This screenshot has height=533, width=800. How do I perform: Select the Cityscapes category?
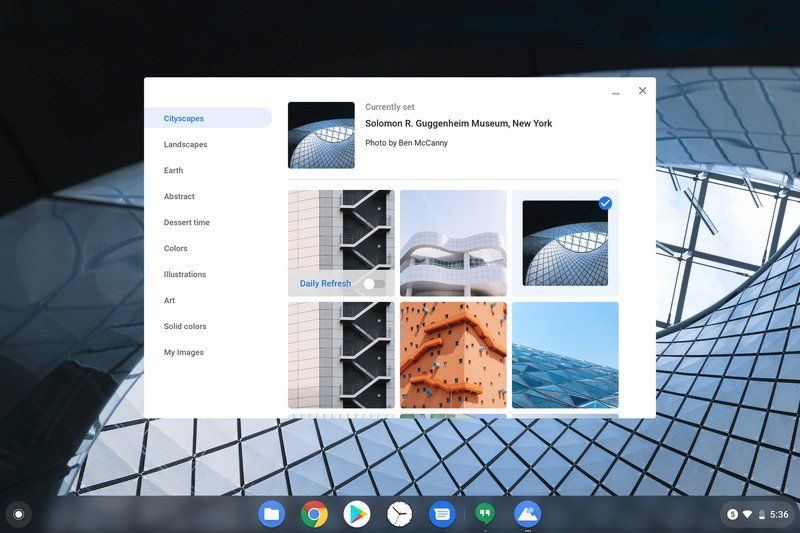point(208,118)
